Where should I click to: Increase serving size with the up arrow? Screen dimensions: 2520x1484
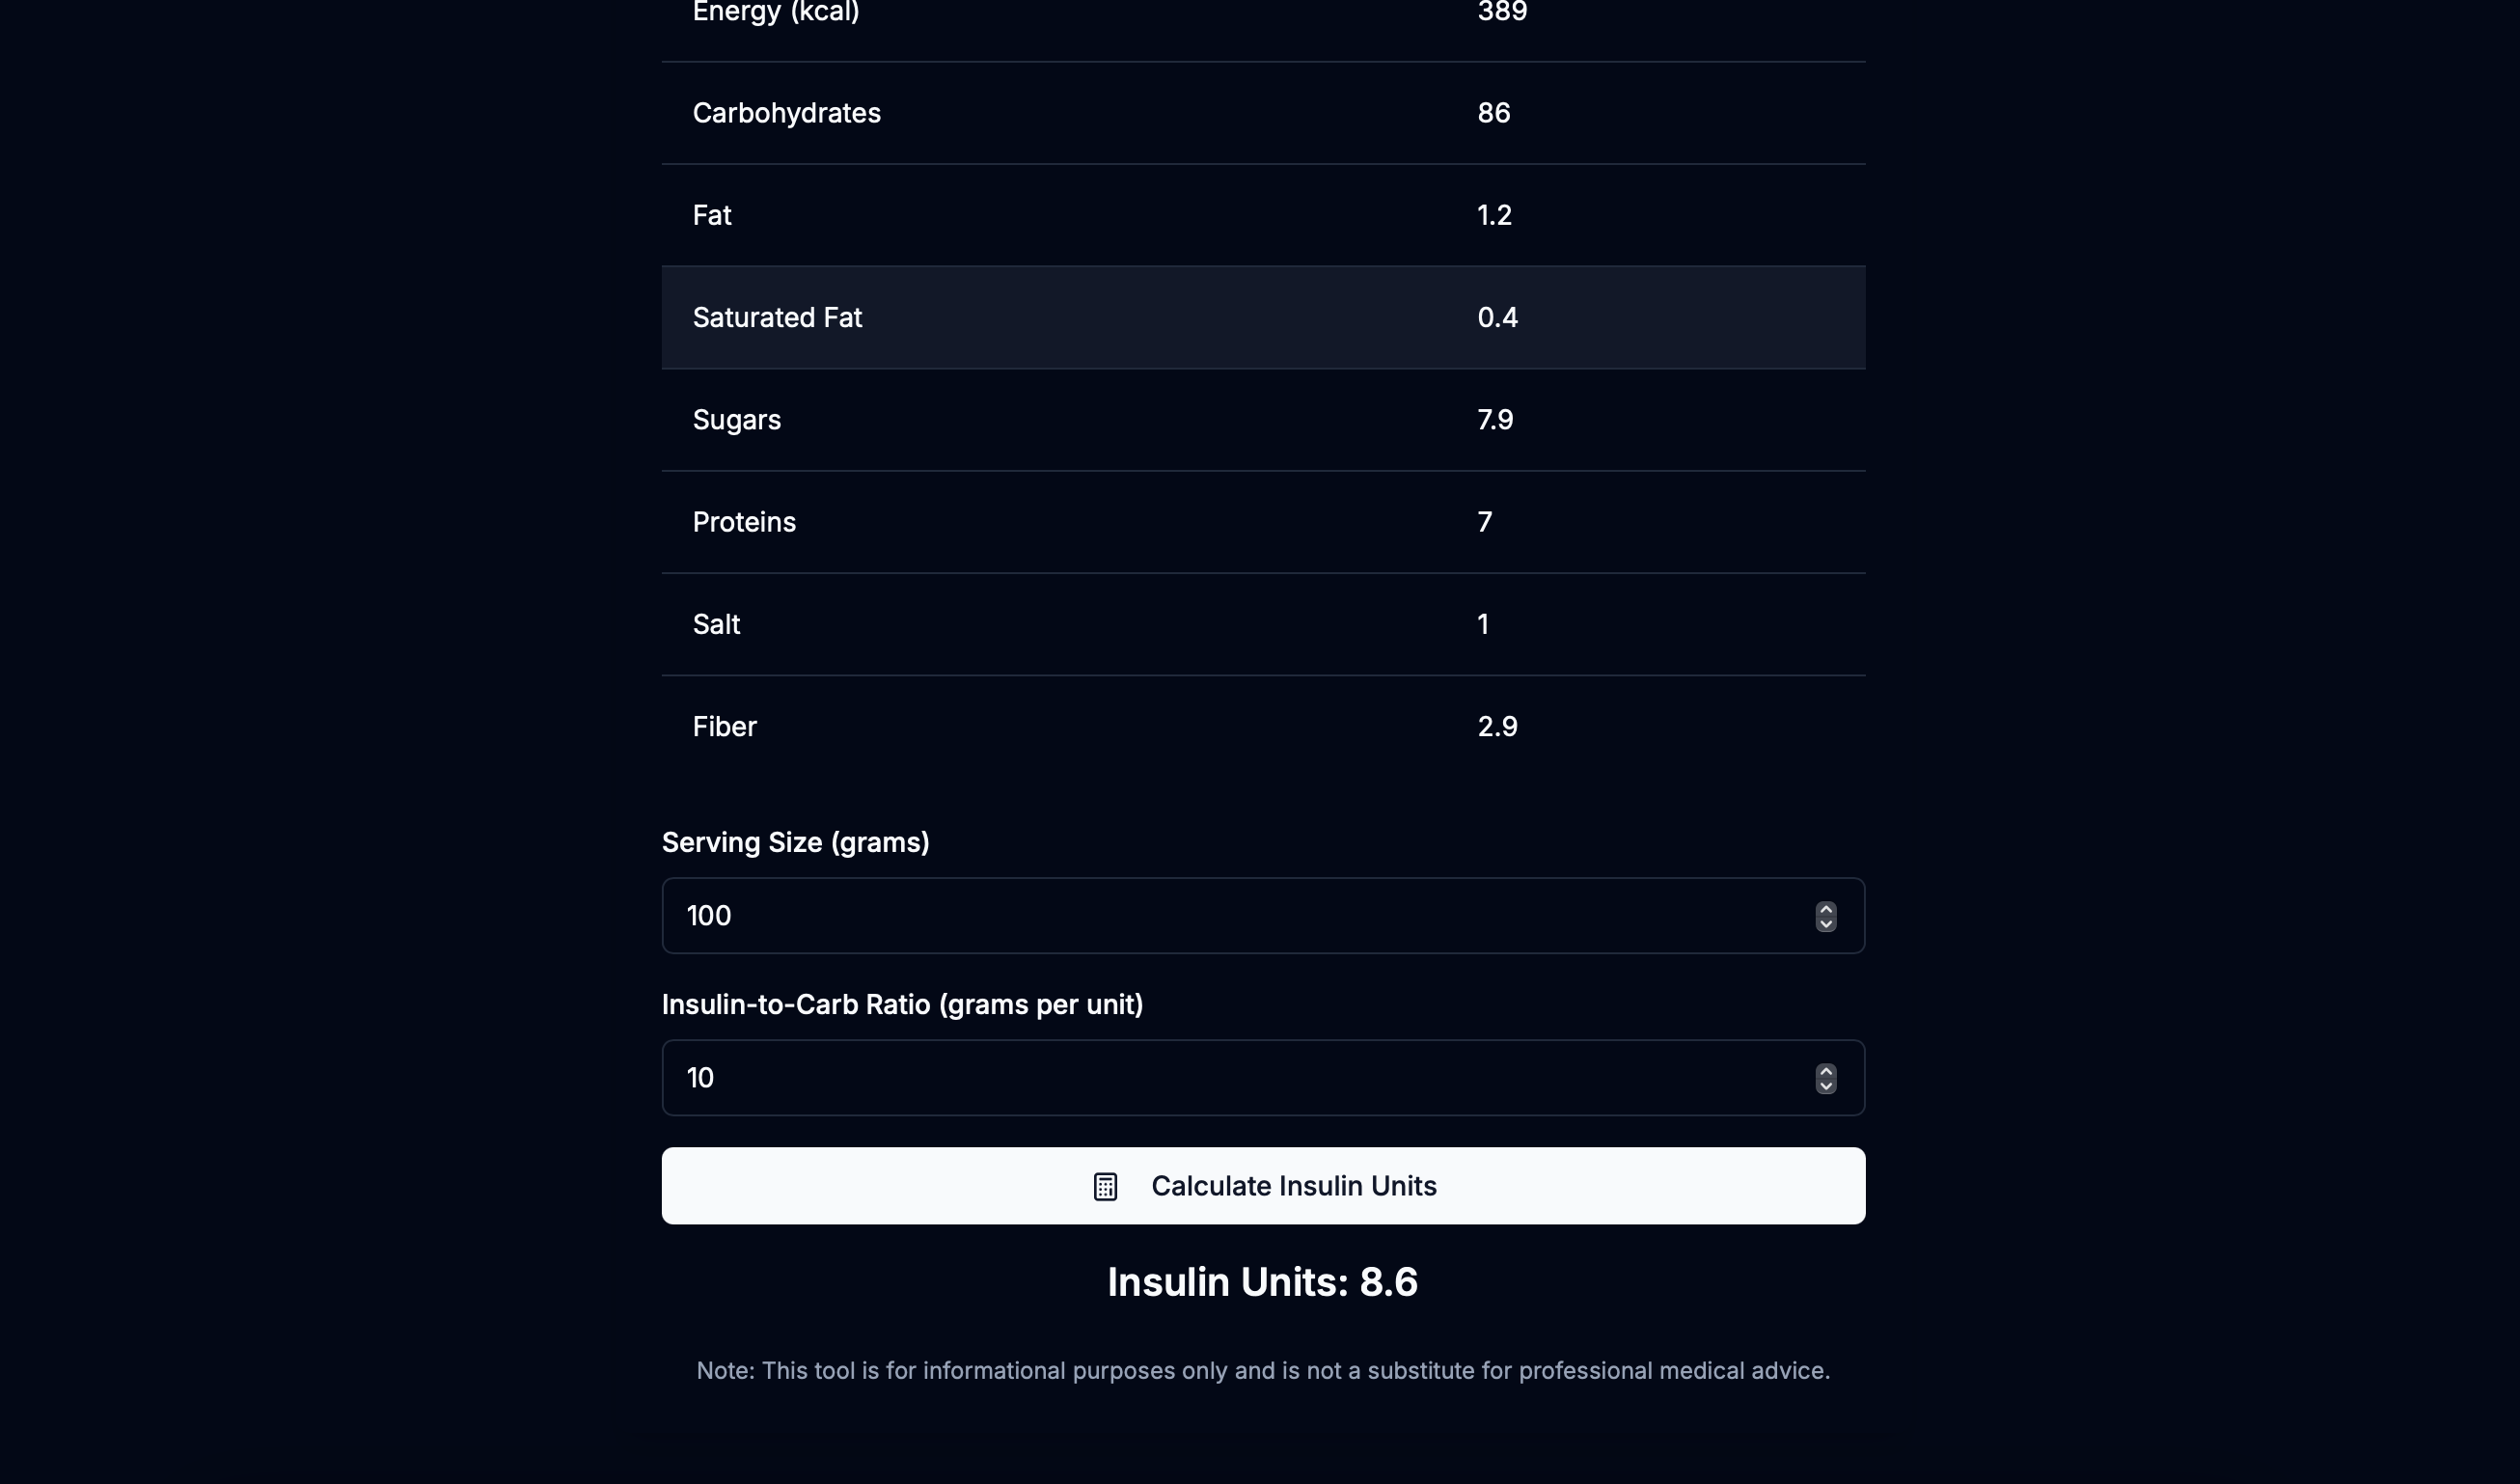pyautogui.click(x=1826, y=909)
